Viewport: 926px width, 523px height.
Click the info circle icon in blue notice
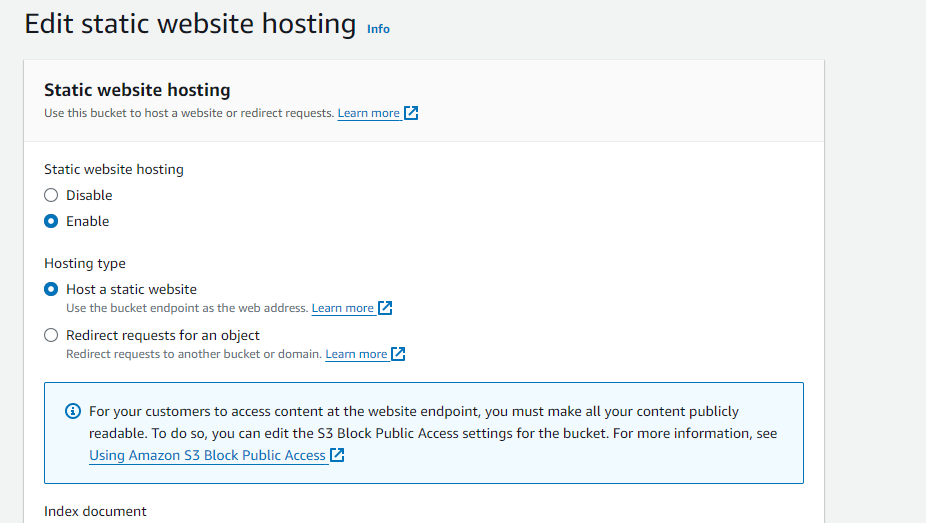click(73, 411)
